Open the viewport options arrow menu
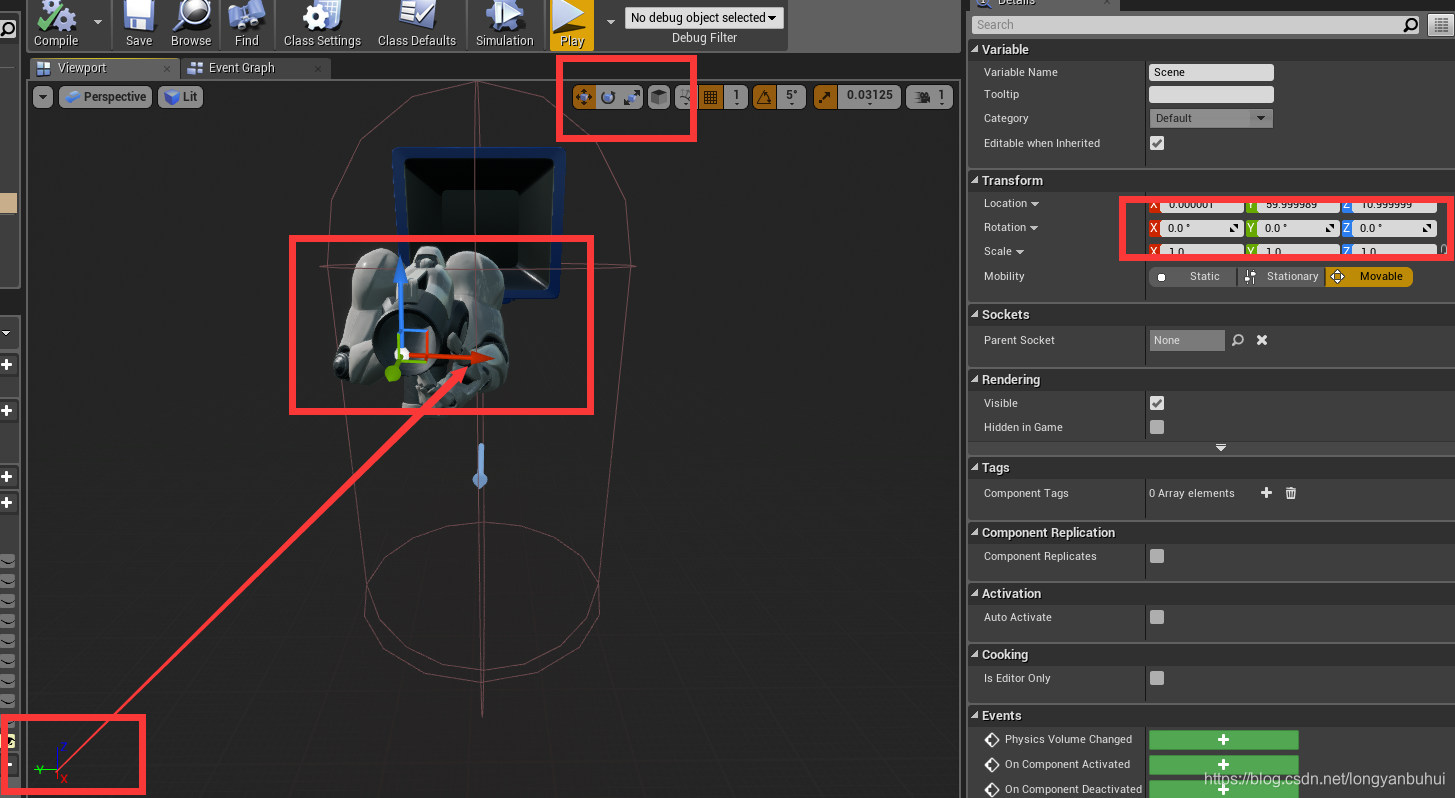This screenshot has height=798, width=1455. pyautogui.click(x=43, y=97)
